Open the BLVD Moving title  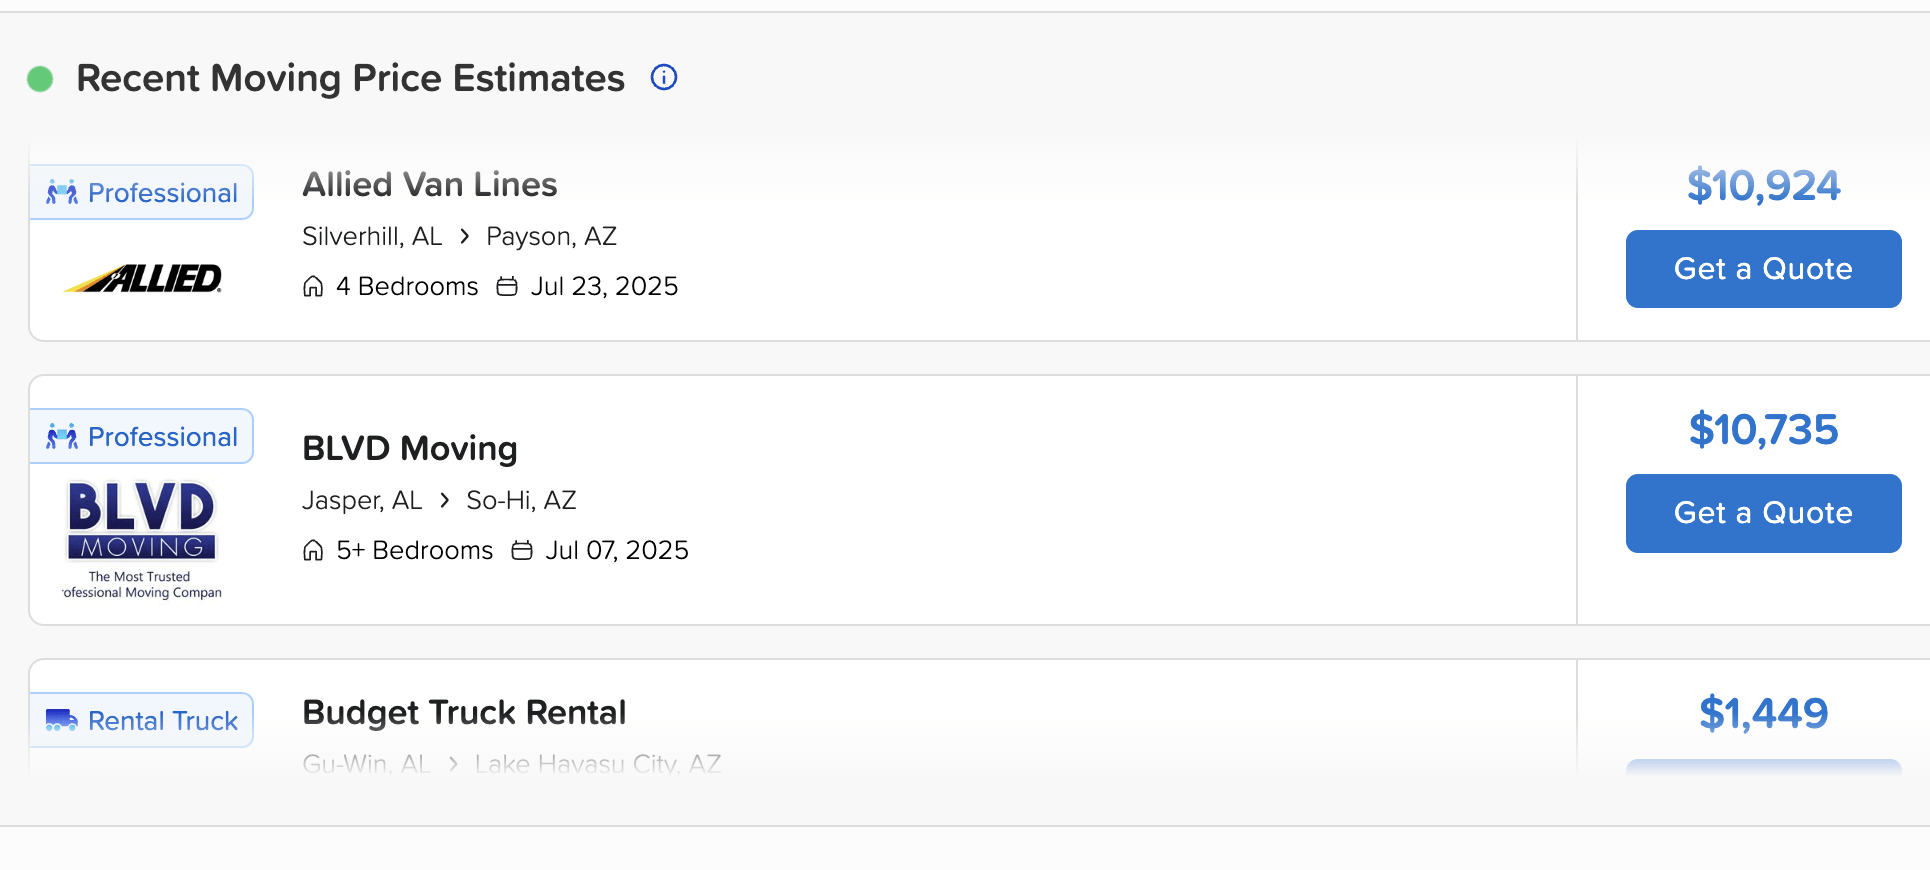click(x=410, y=449)
